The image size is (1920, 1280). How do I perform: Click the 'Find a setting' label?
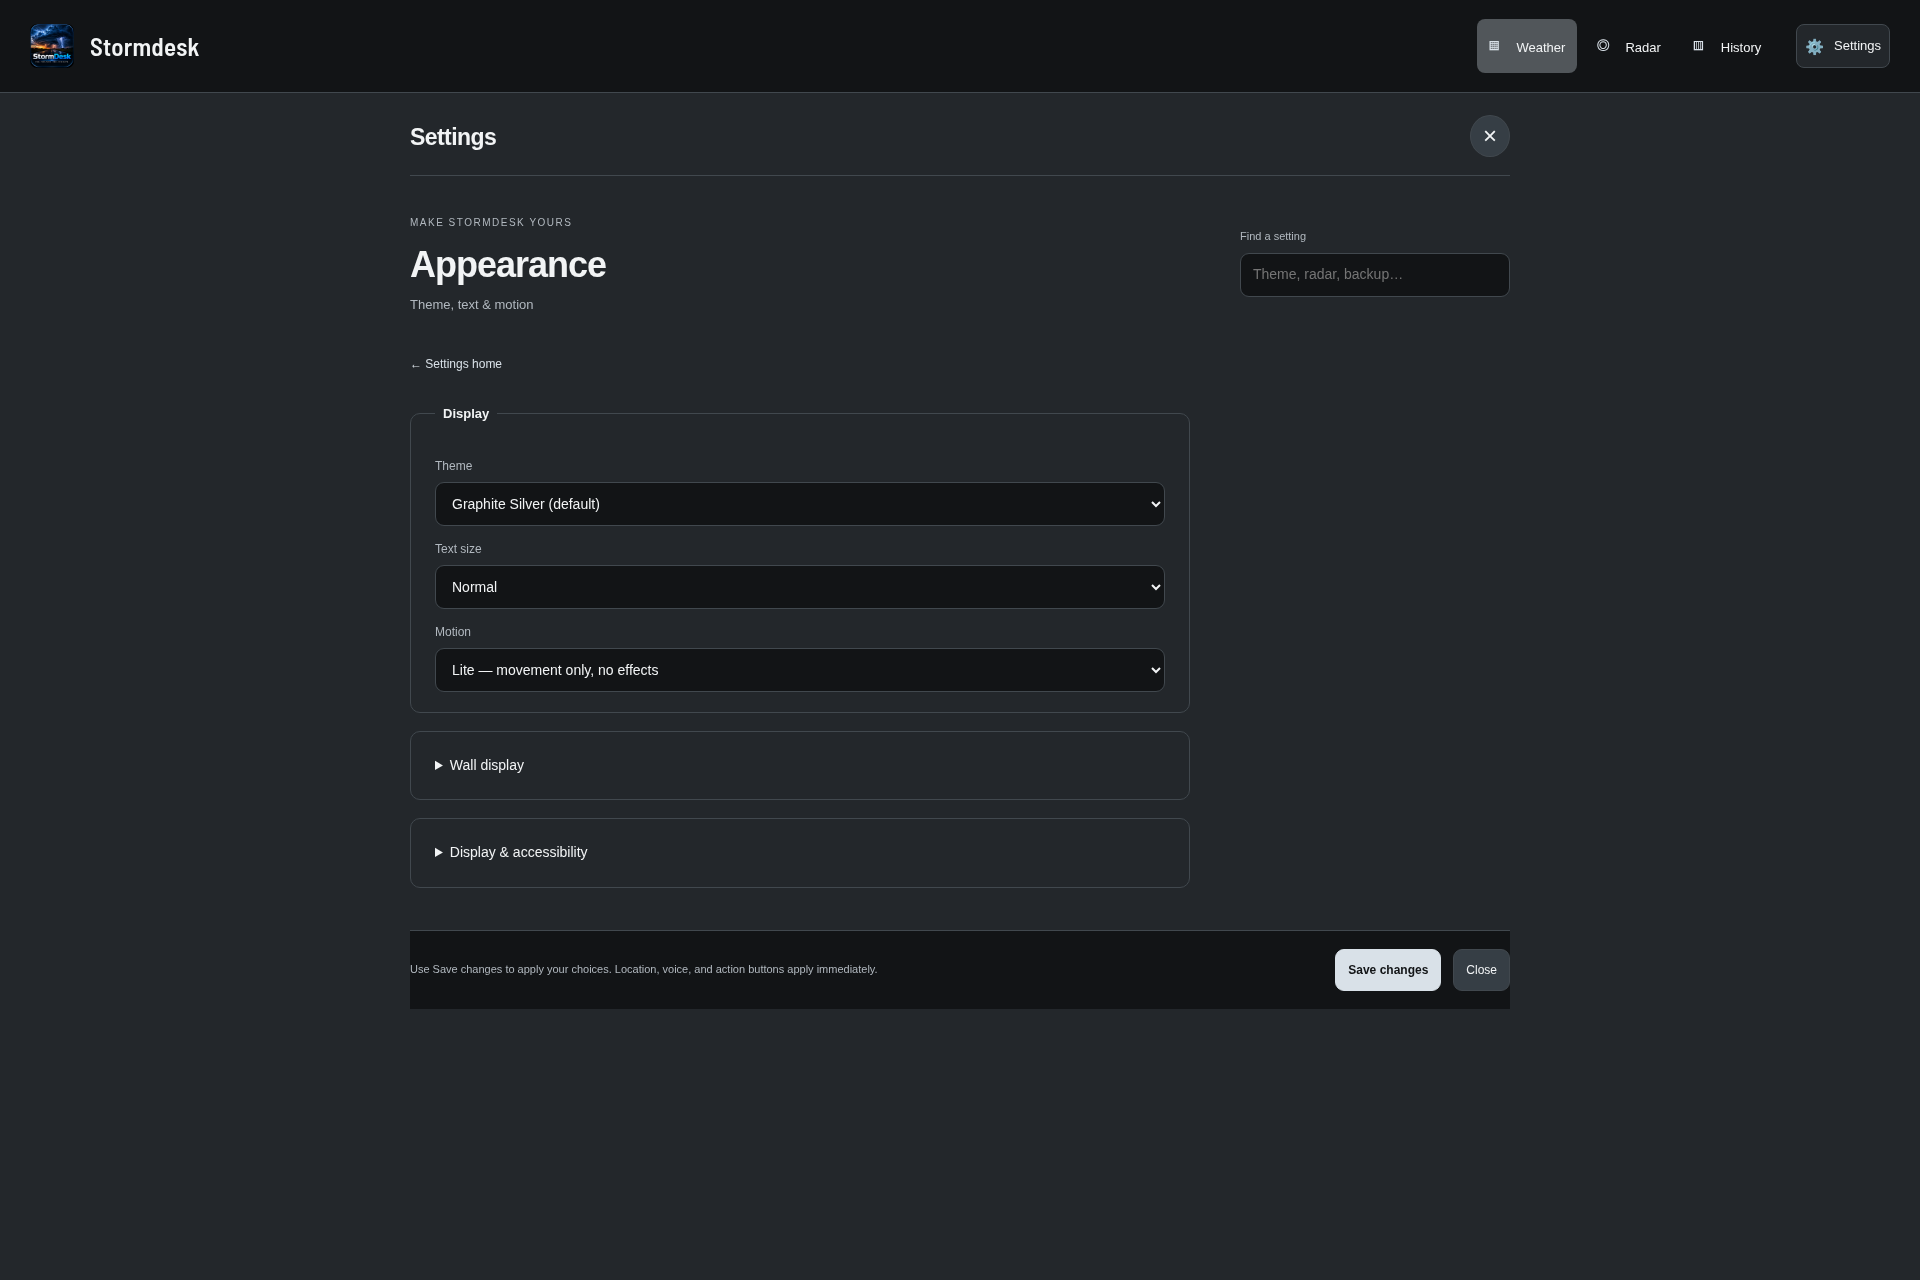click(1272, 237)
